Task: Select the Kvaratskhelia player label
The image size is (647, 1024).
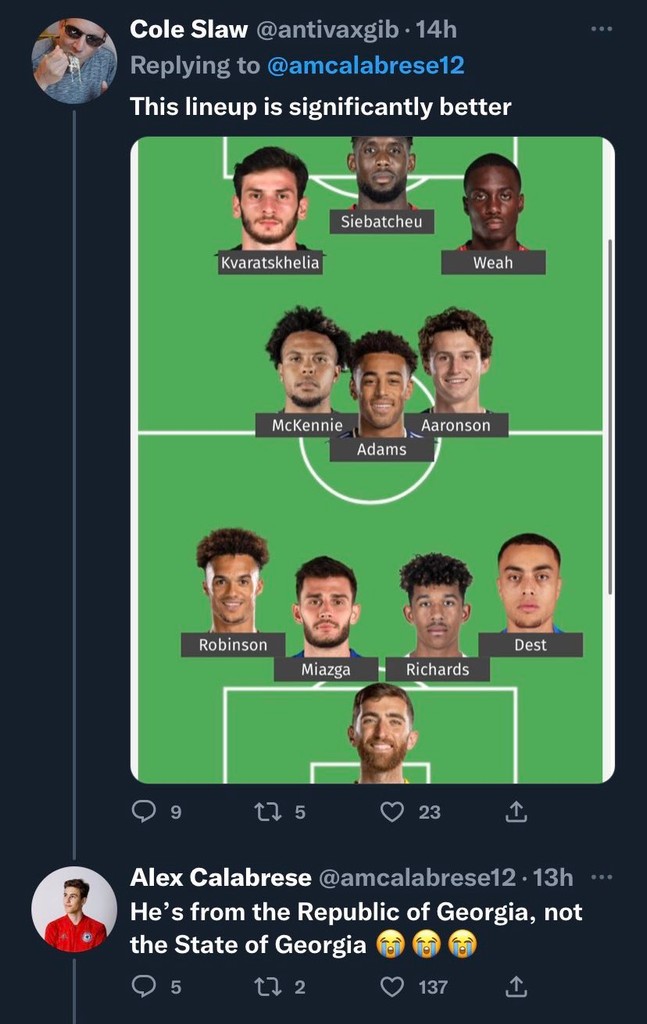Action: point(270,263)
